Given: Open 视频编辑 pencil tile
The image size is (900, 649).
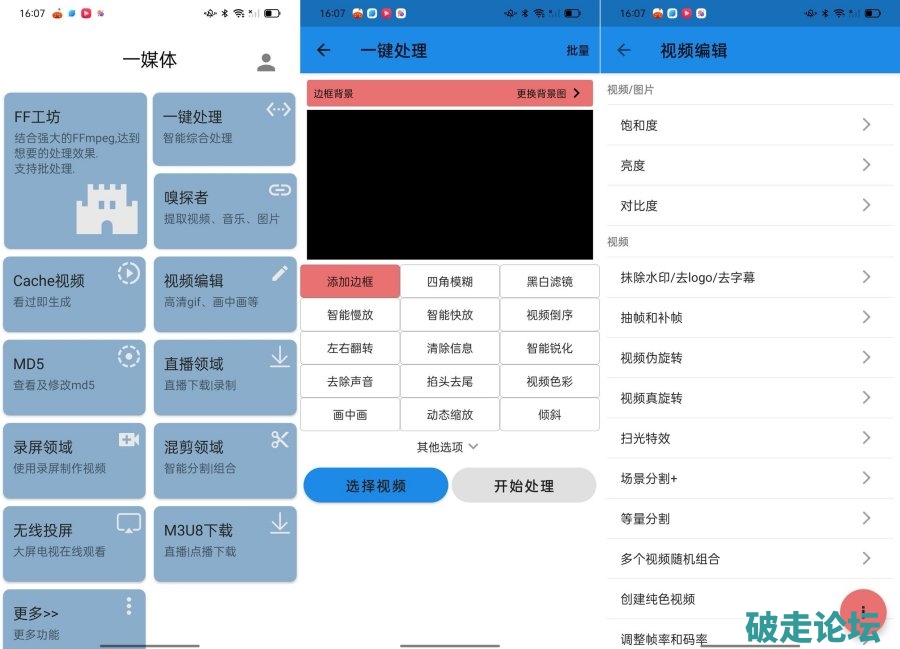Looking at the screenshot, I should click(x=224, y=289).
